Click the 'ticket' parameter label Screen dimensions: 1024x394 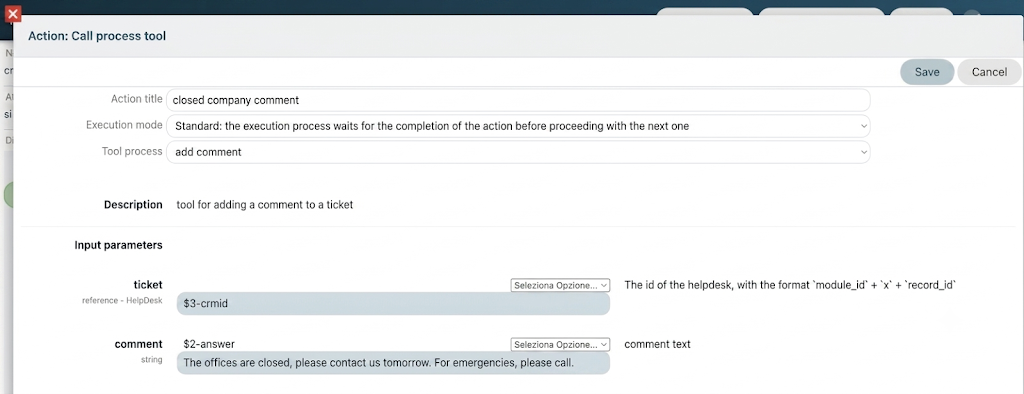click(x=148, y=284)
